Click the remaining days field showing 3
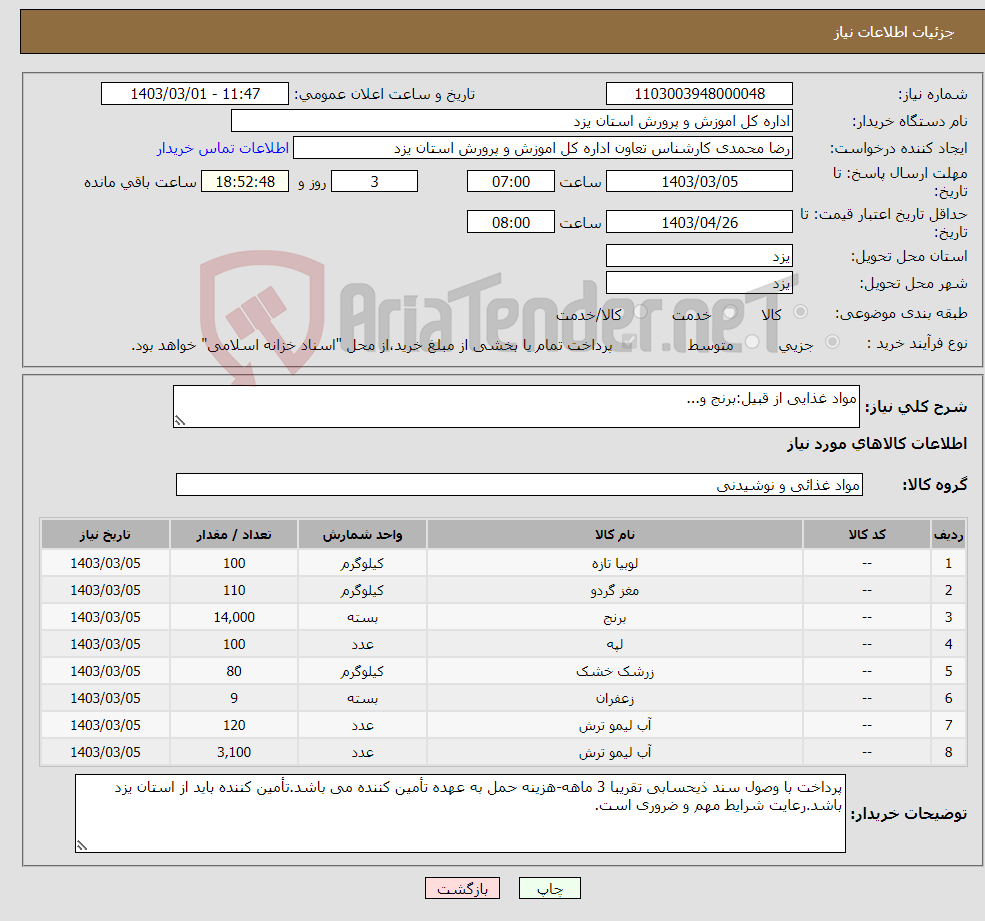The width and height of the screenshot is (985, 921). (374, 182)
